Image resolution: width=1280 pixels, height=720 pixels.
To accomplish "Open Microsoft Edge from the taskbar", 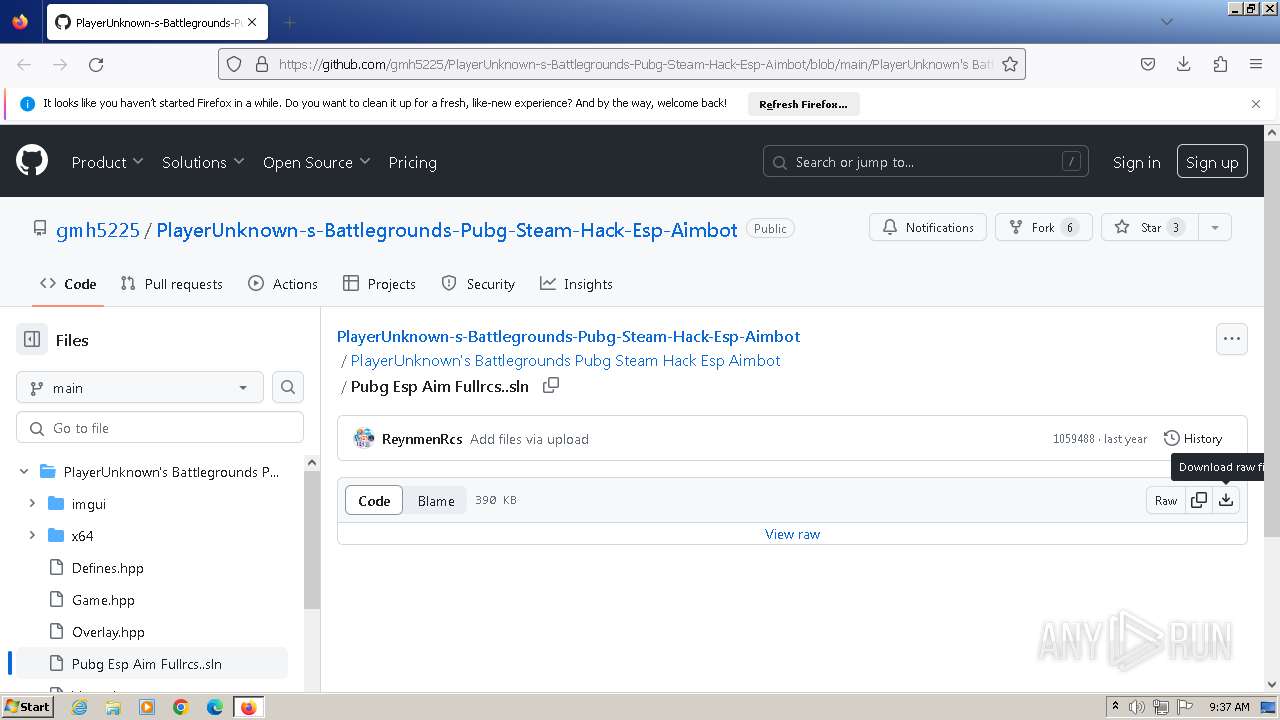I will pyautogui.click(x=215, y=707).
